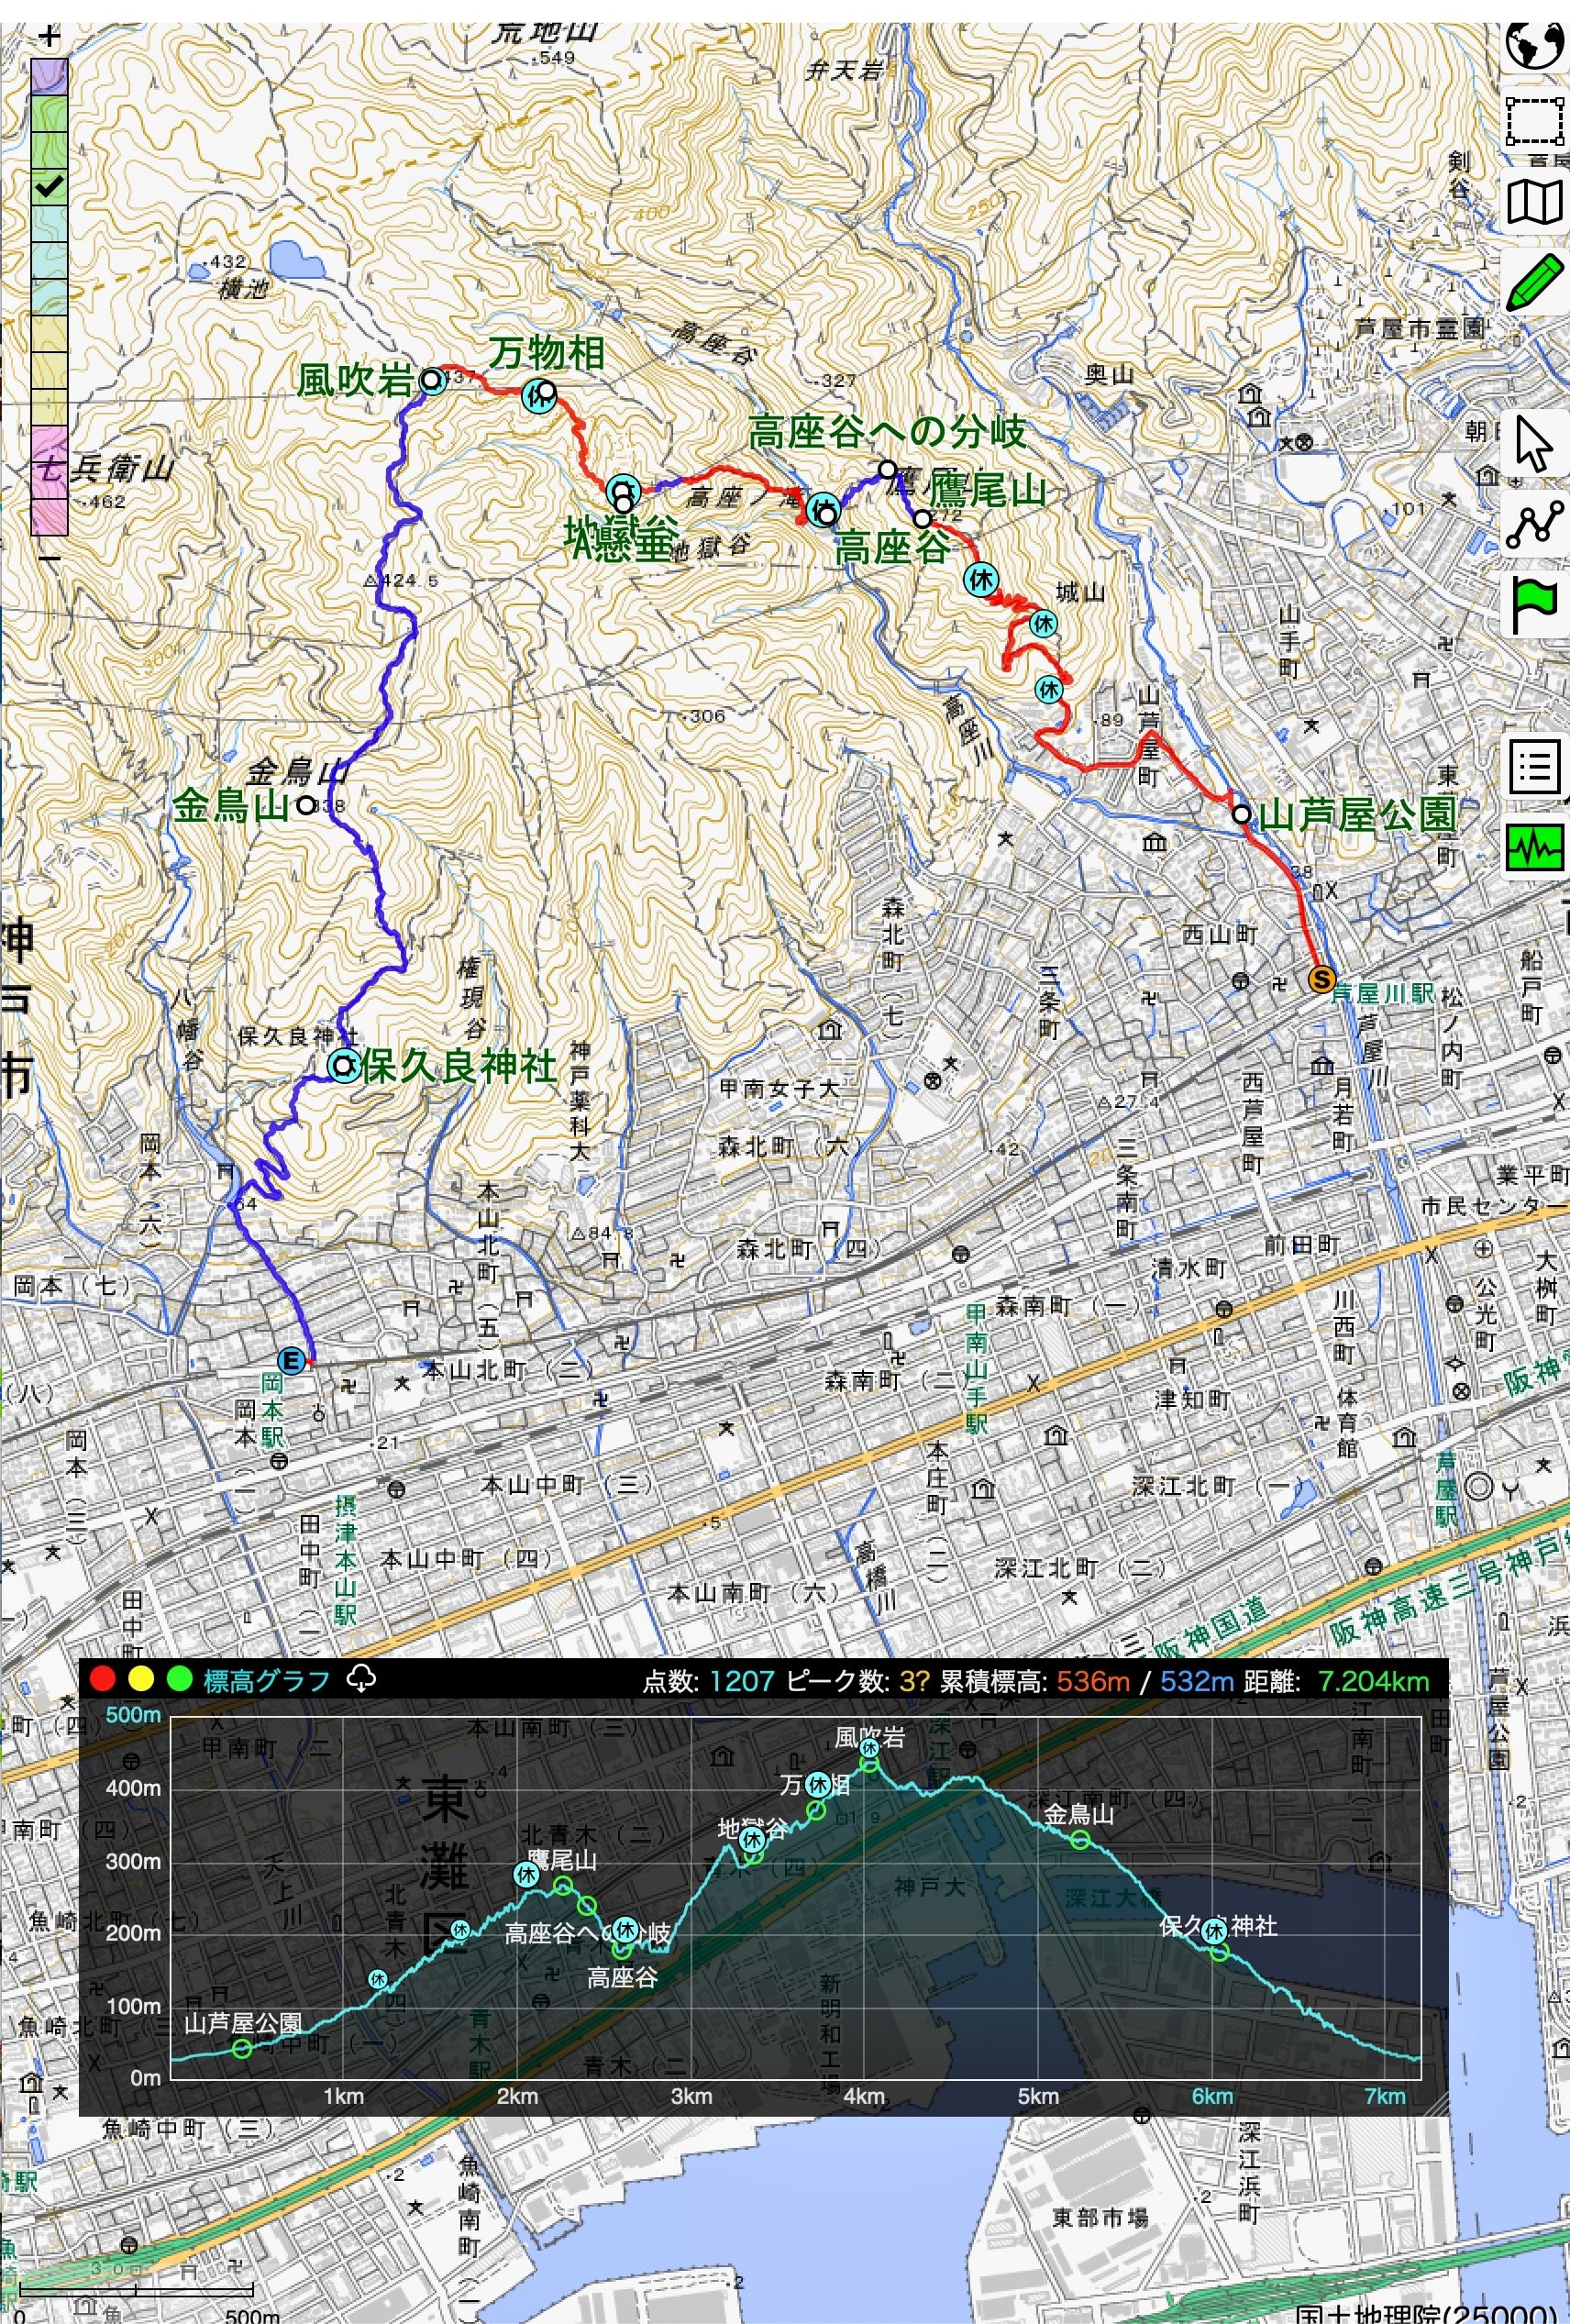Click the 風吹岩 peak marker in graph
Image resolution: width=1570 pixels, height=2324 pixels.
(870, 1764)
